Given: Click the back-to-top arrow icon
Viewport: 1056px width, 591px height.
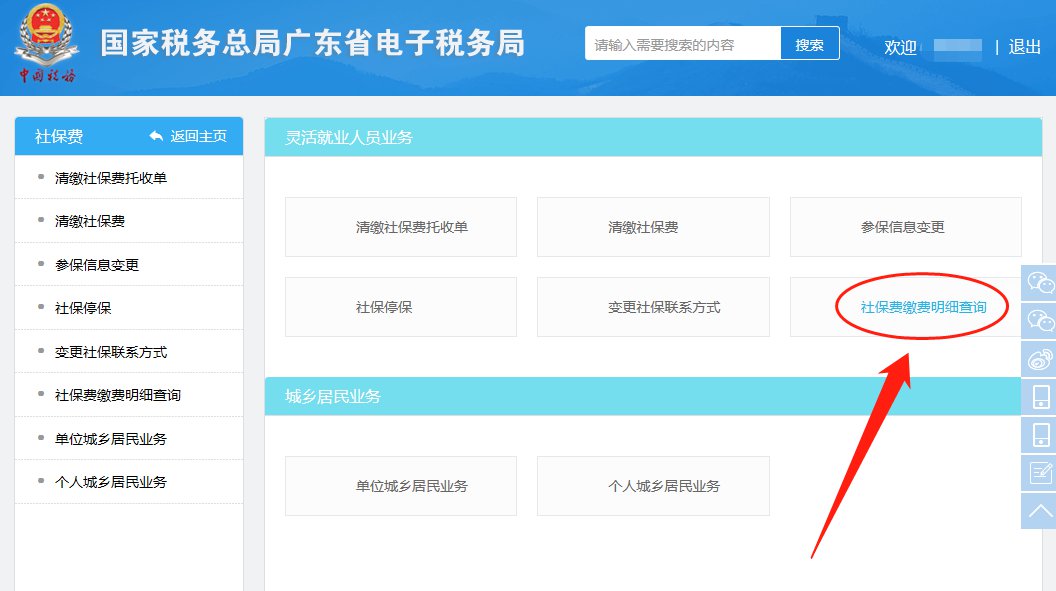Looking at the screenshot, I should [1040, 511].
